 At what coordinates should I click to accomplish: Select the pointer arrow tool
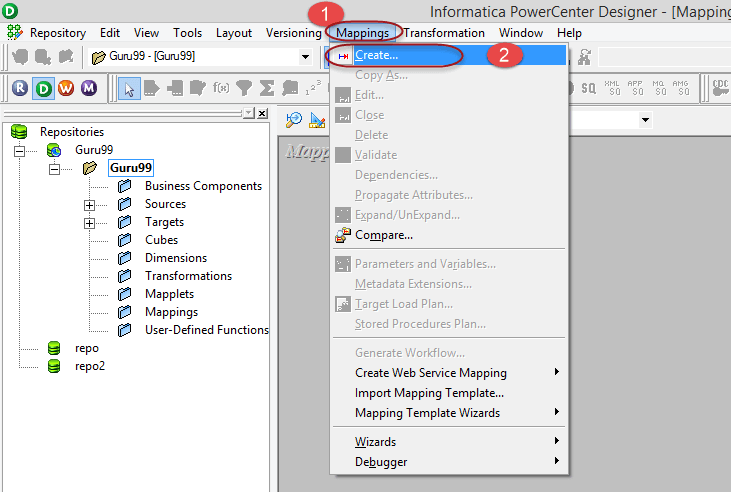click(x=129, y=88)
